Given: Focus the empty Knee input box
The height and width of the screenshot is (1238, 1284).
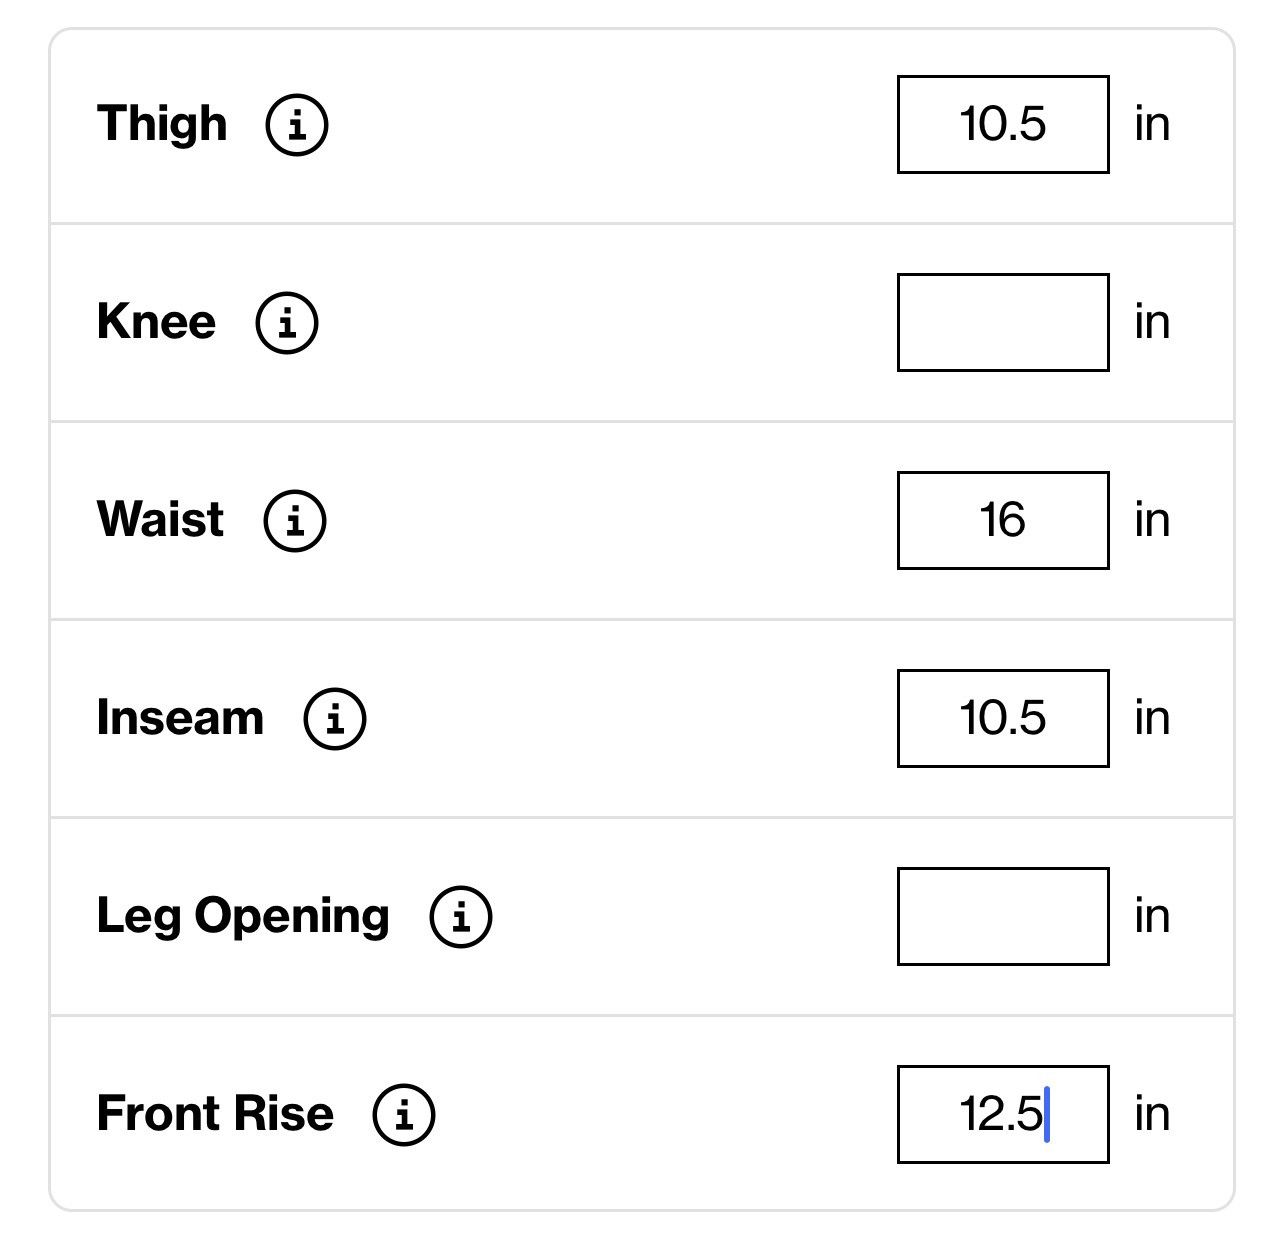Looking at the screenshot, I should pyautogui.click(x=1003, y=322).
